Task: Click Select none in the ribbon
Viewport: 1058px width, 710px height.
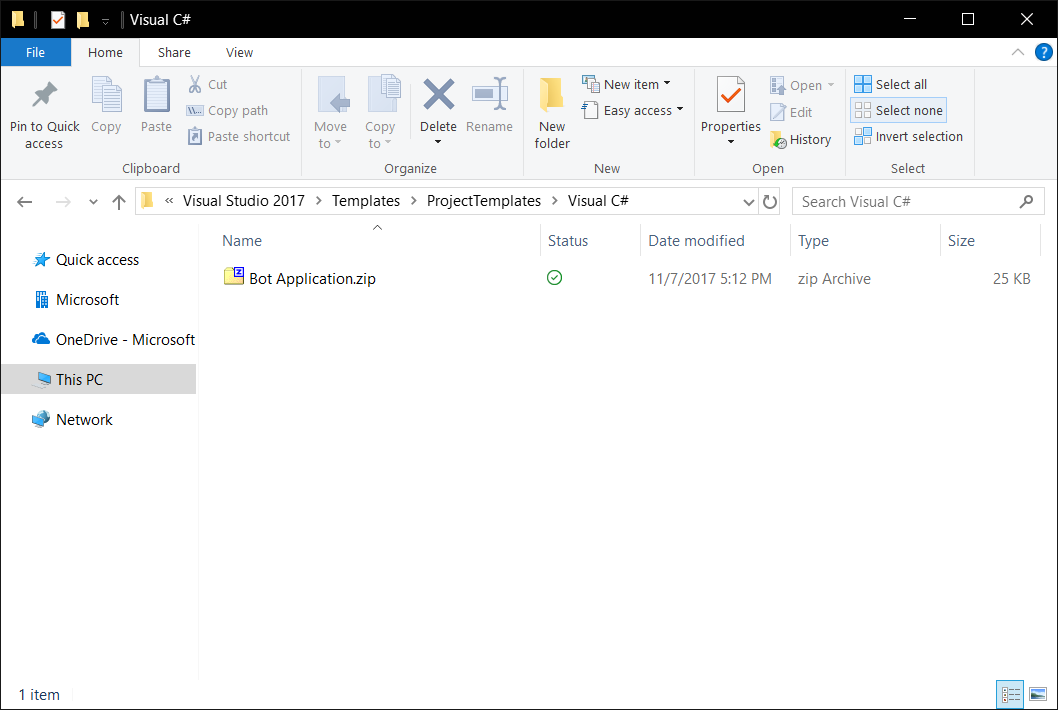Action: pos(899,111)
